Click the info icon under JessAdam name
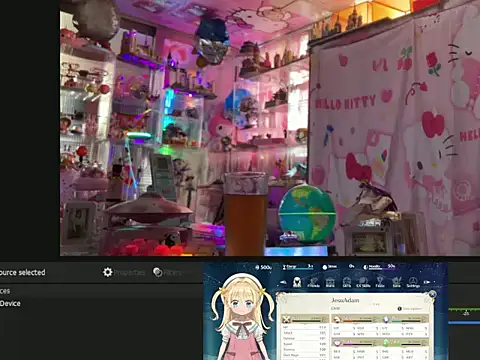The image size is (480, 360). [x=400, y=309]
